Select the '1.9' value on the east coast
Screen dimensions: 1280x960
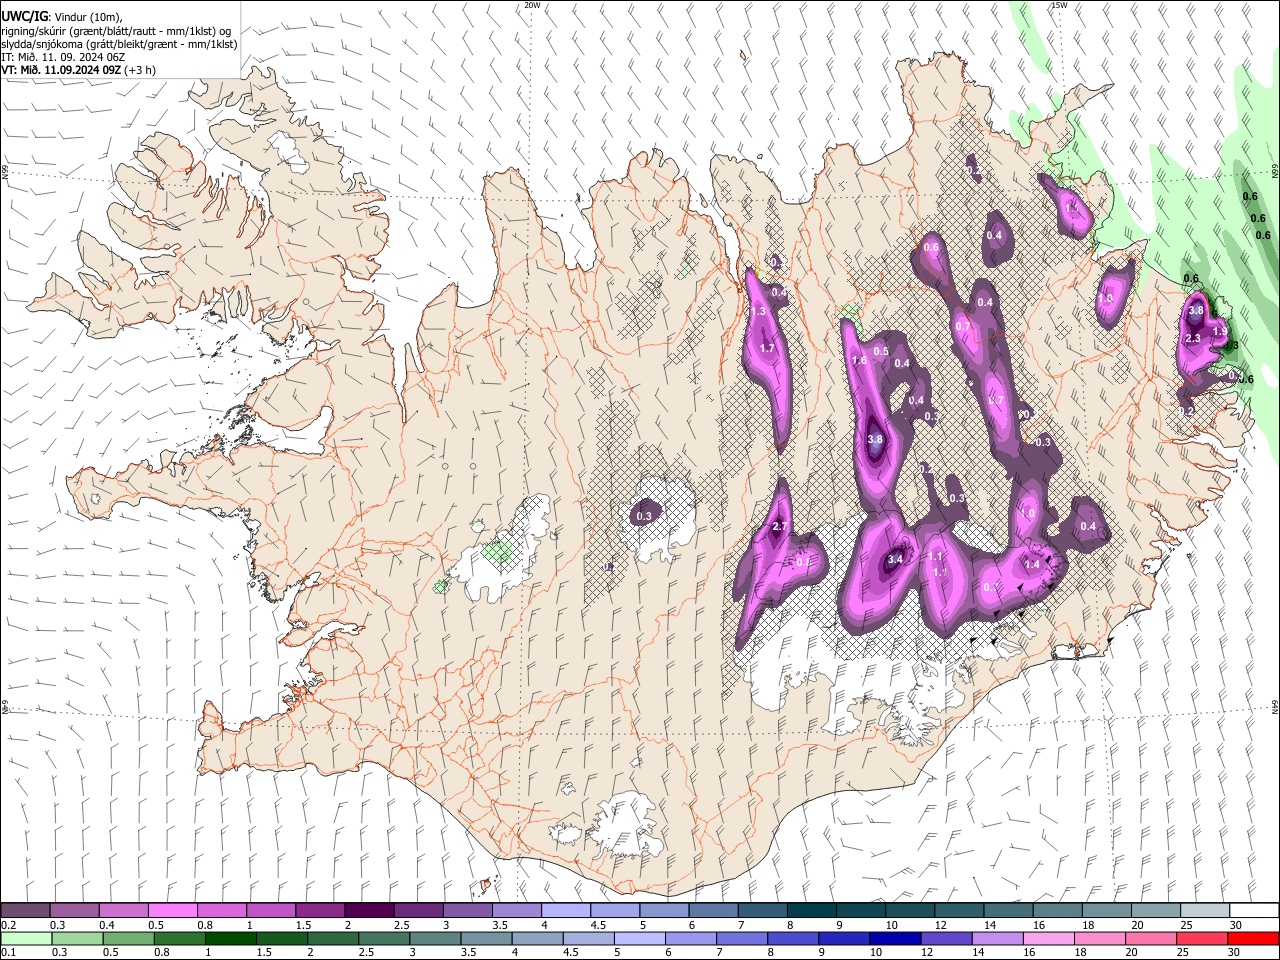(x=1219, y=332)
